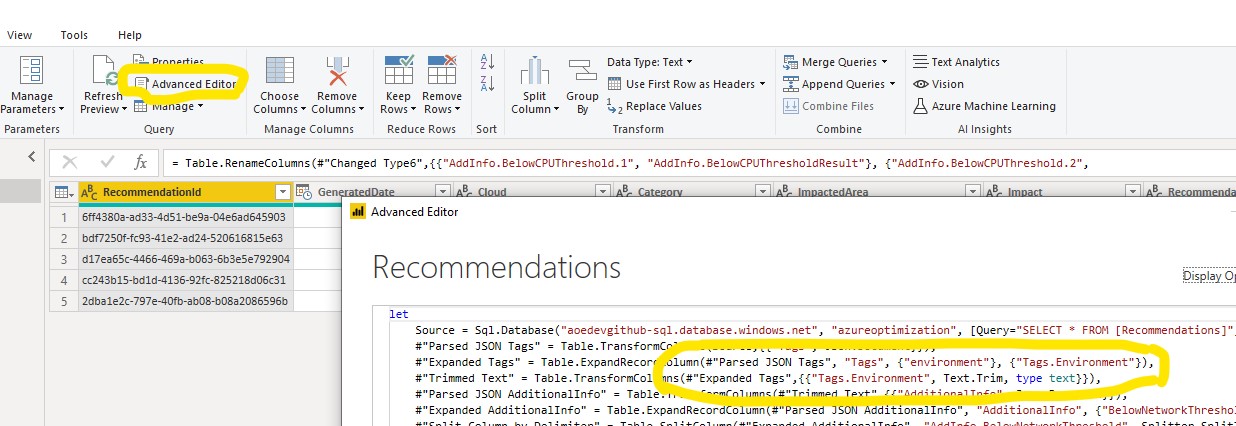Click the Split Column icon
The image size is (1236, 426).
point(535,72)
